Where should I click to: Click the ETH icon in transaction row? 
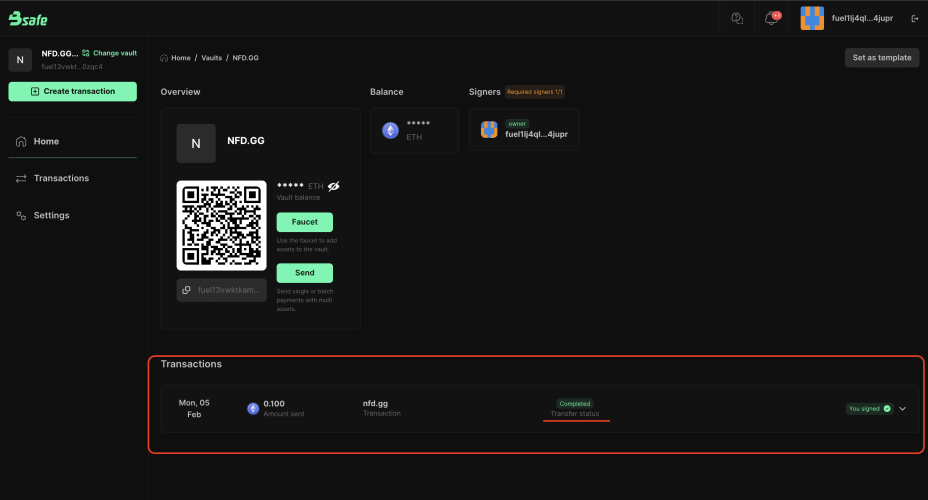[x=253, y=408]
